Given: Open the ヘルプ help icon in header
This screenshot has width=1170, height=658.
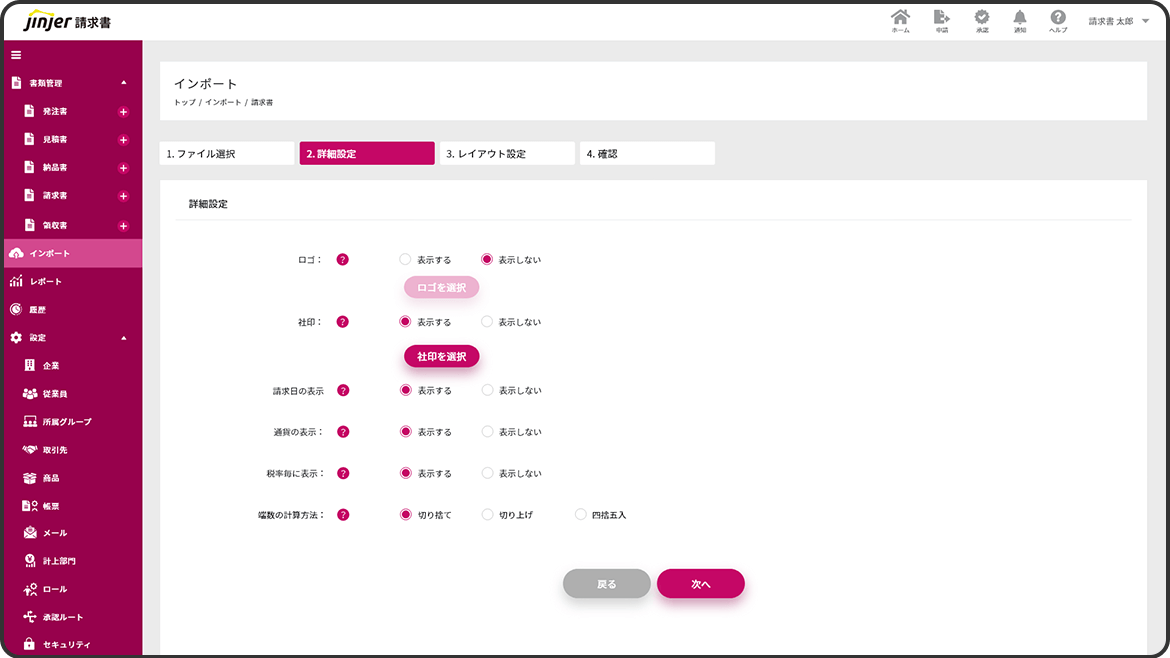Looking at the screenshot, I should click(1057, 19).
